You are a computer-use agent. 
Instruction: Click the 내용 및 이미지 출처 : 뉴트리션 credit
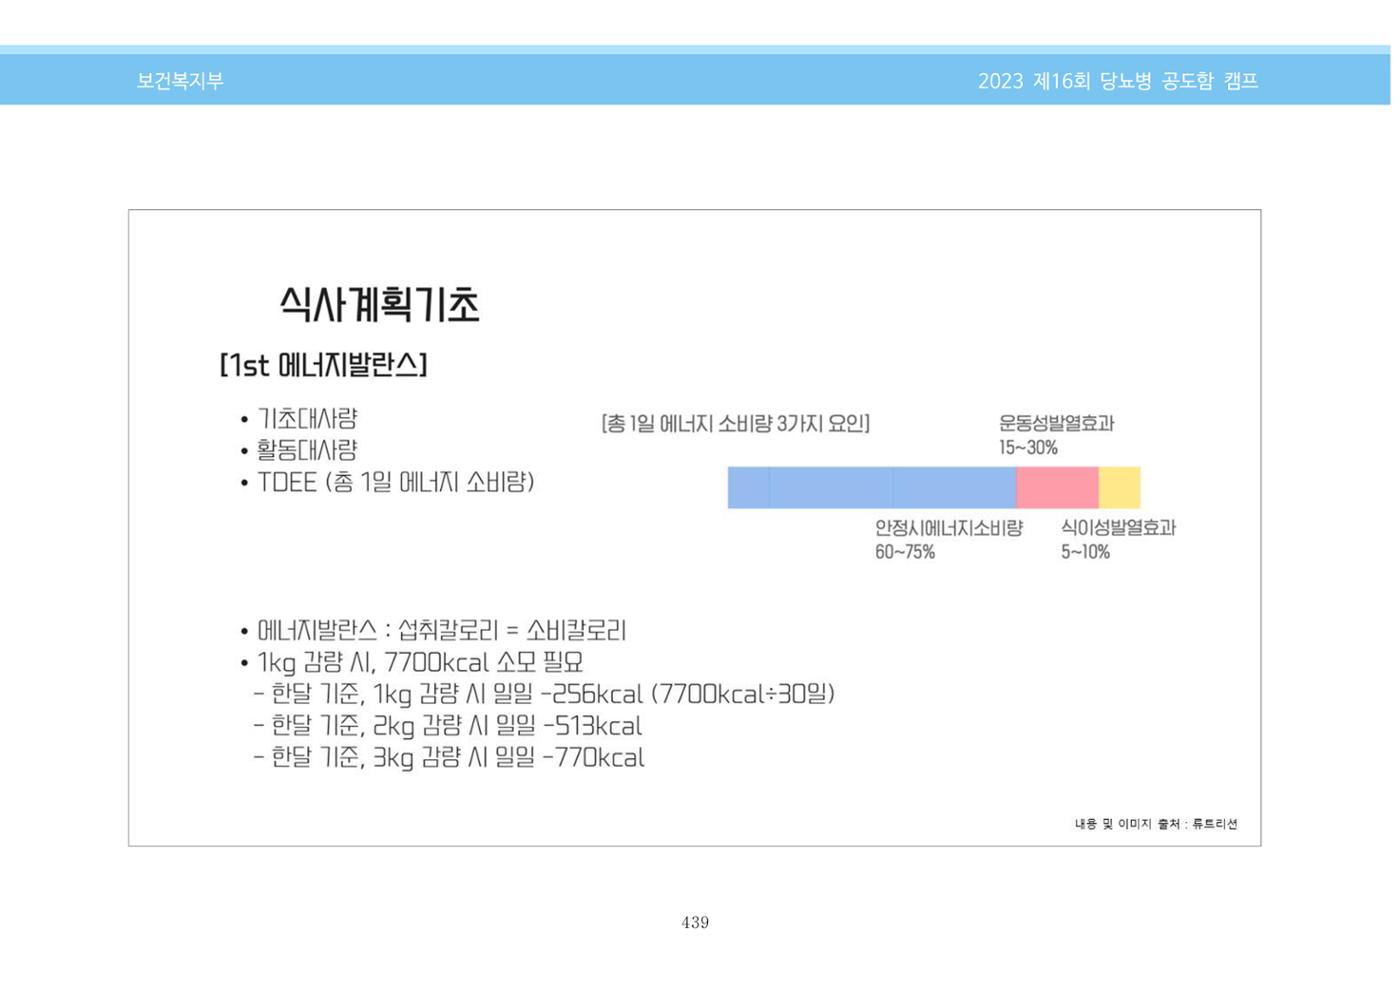point(1156,824)
